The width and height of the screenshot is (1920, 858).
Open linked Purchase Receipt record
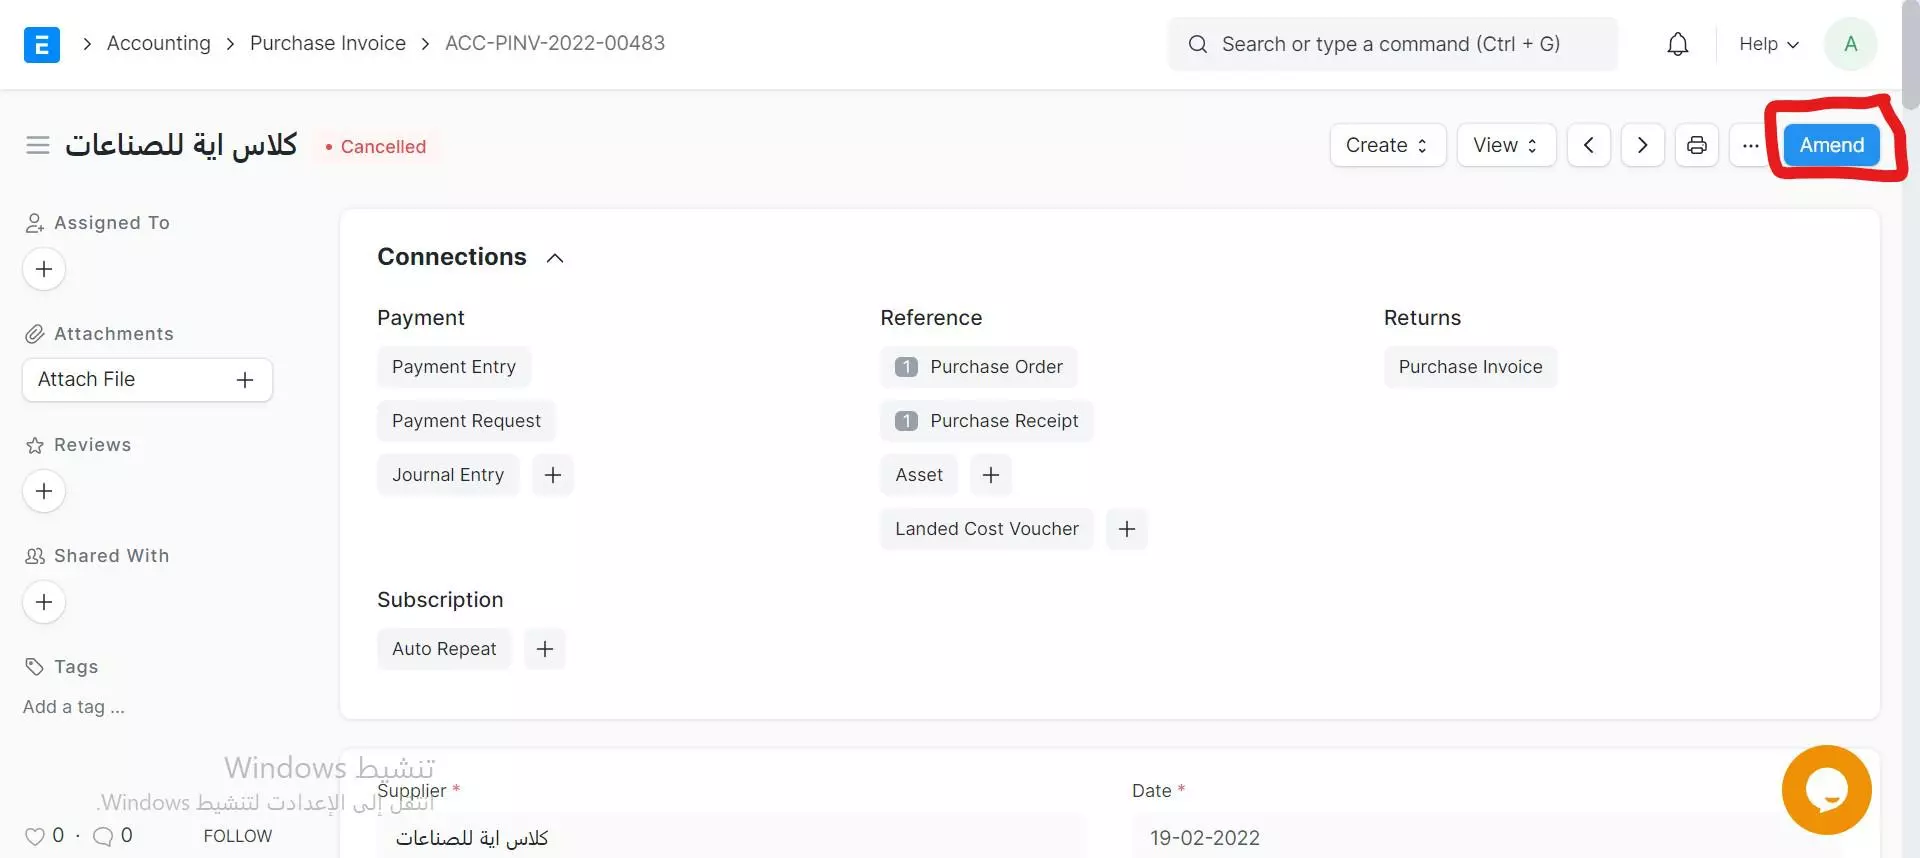(x=987, y=421)
